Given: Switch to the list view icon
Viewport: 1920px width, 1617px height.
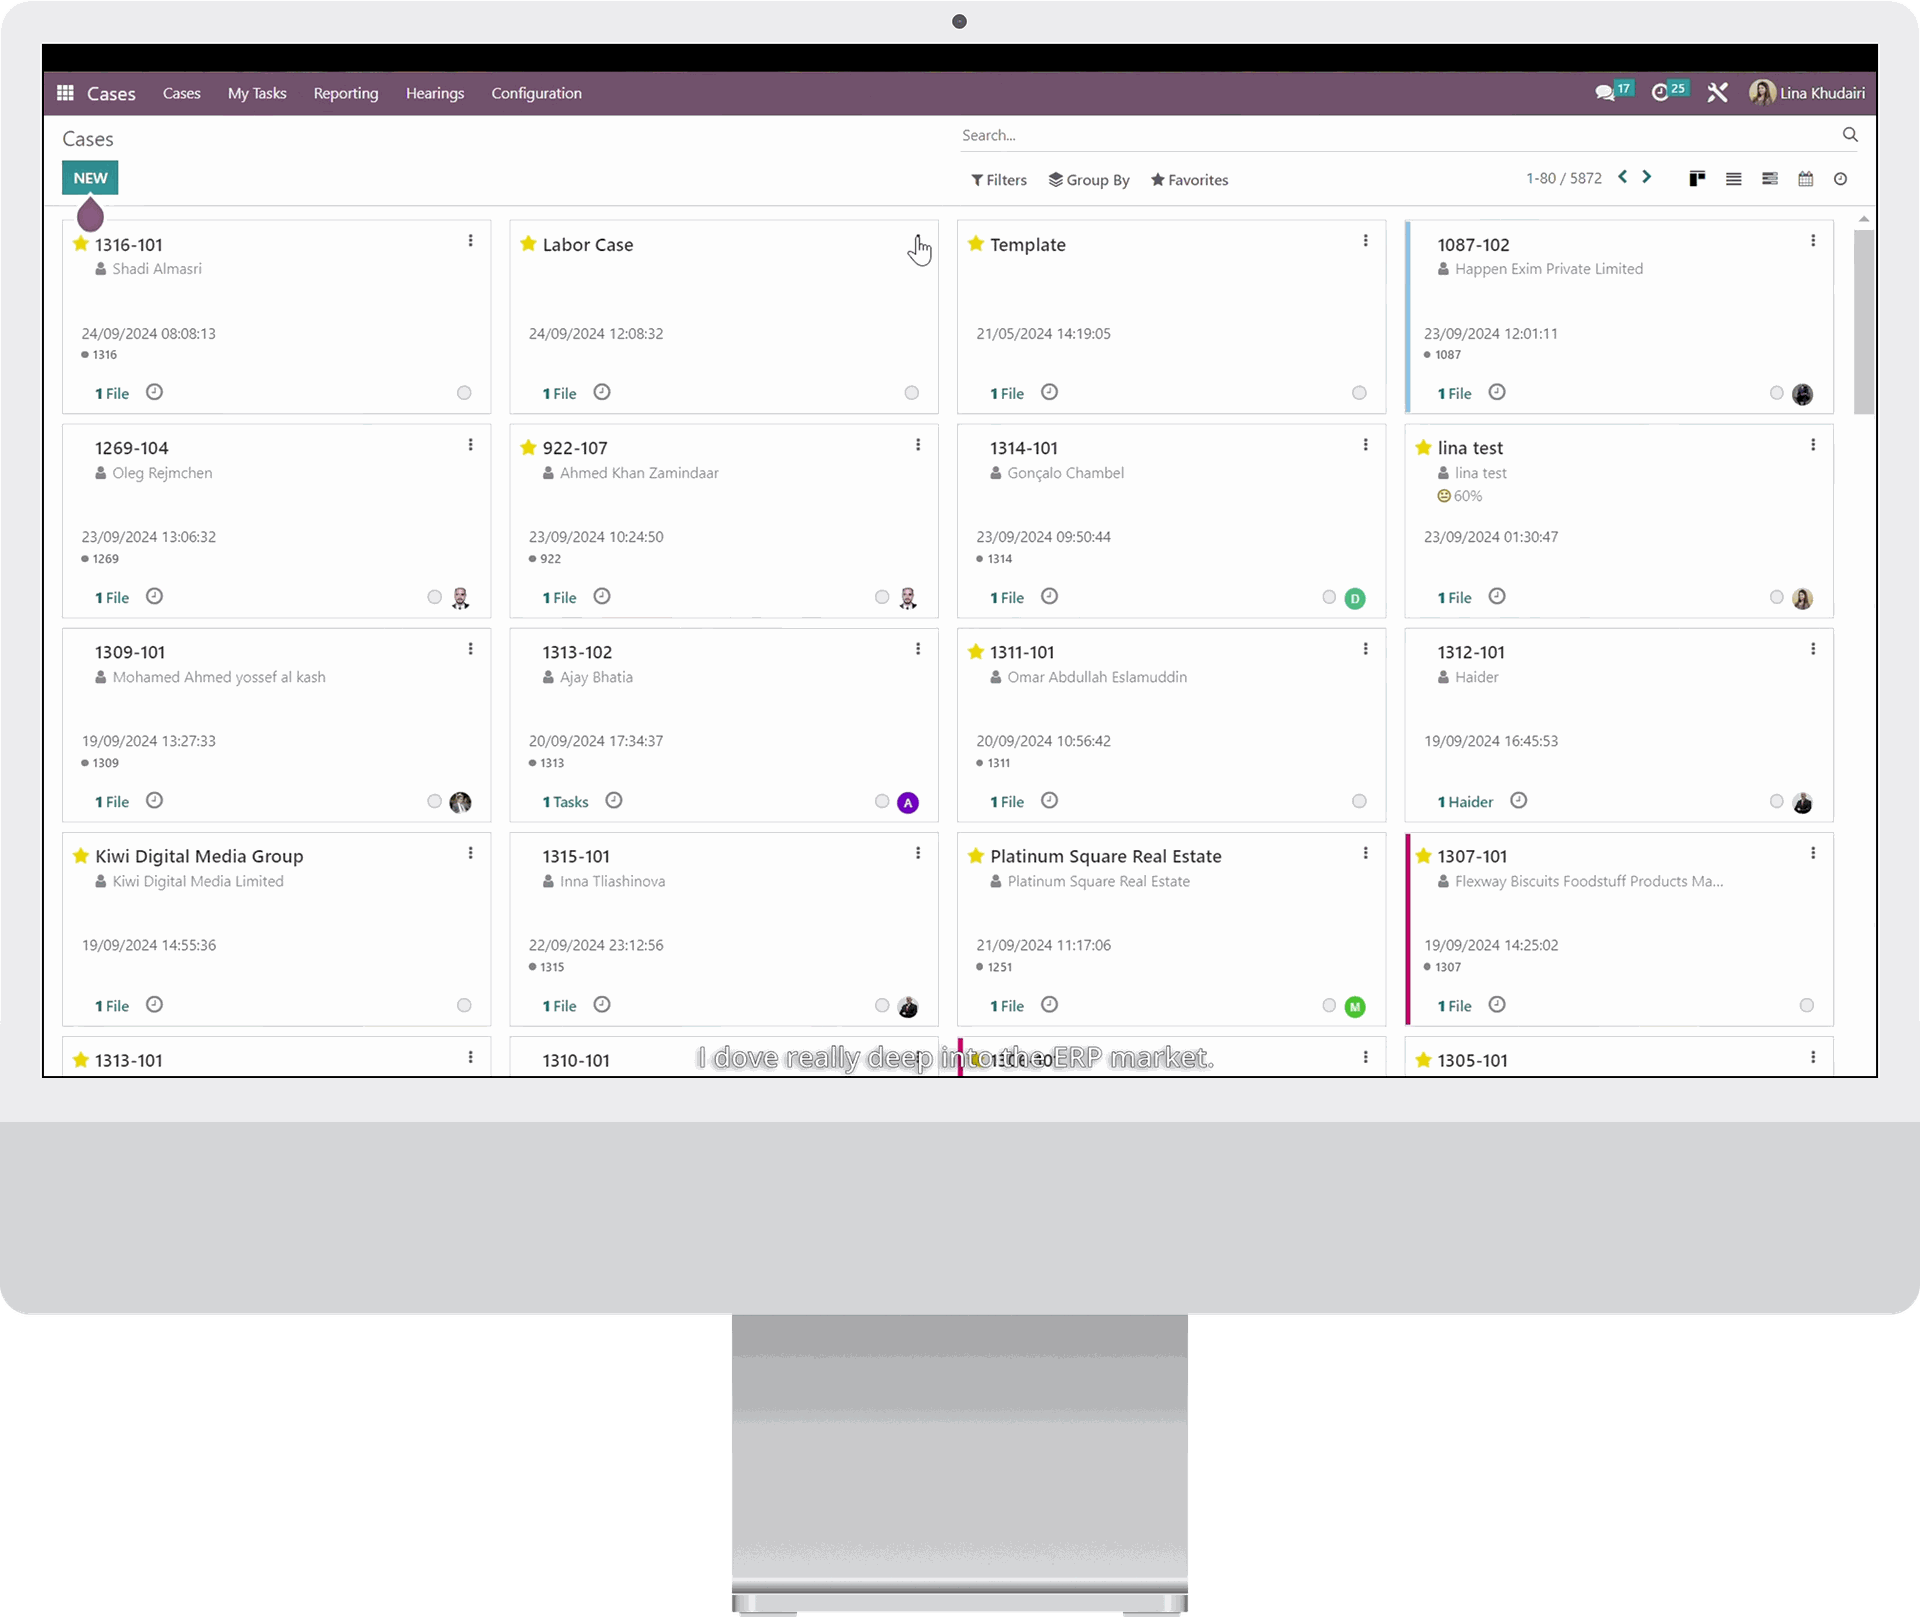Looking at the screenshot, I should pos(1733,179).
